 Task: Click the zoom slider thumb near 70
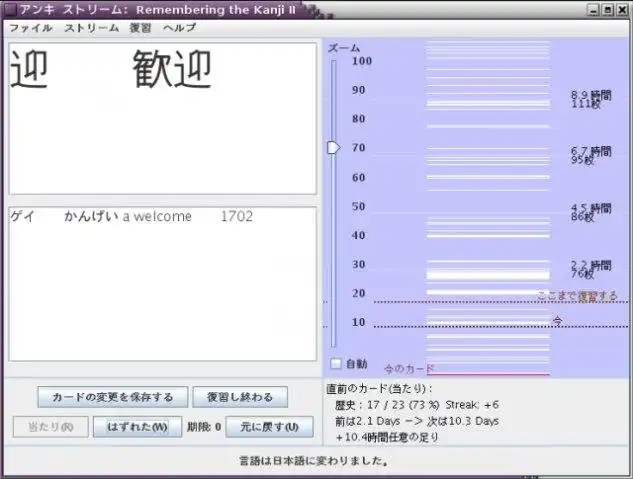click(333, 148)
